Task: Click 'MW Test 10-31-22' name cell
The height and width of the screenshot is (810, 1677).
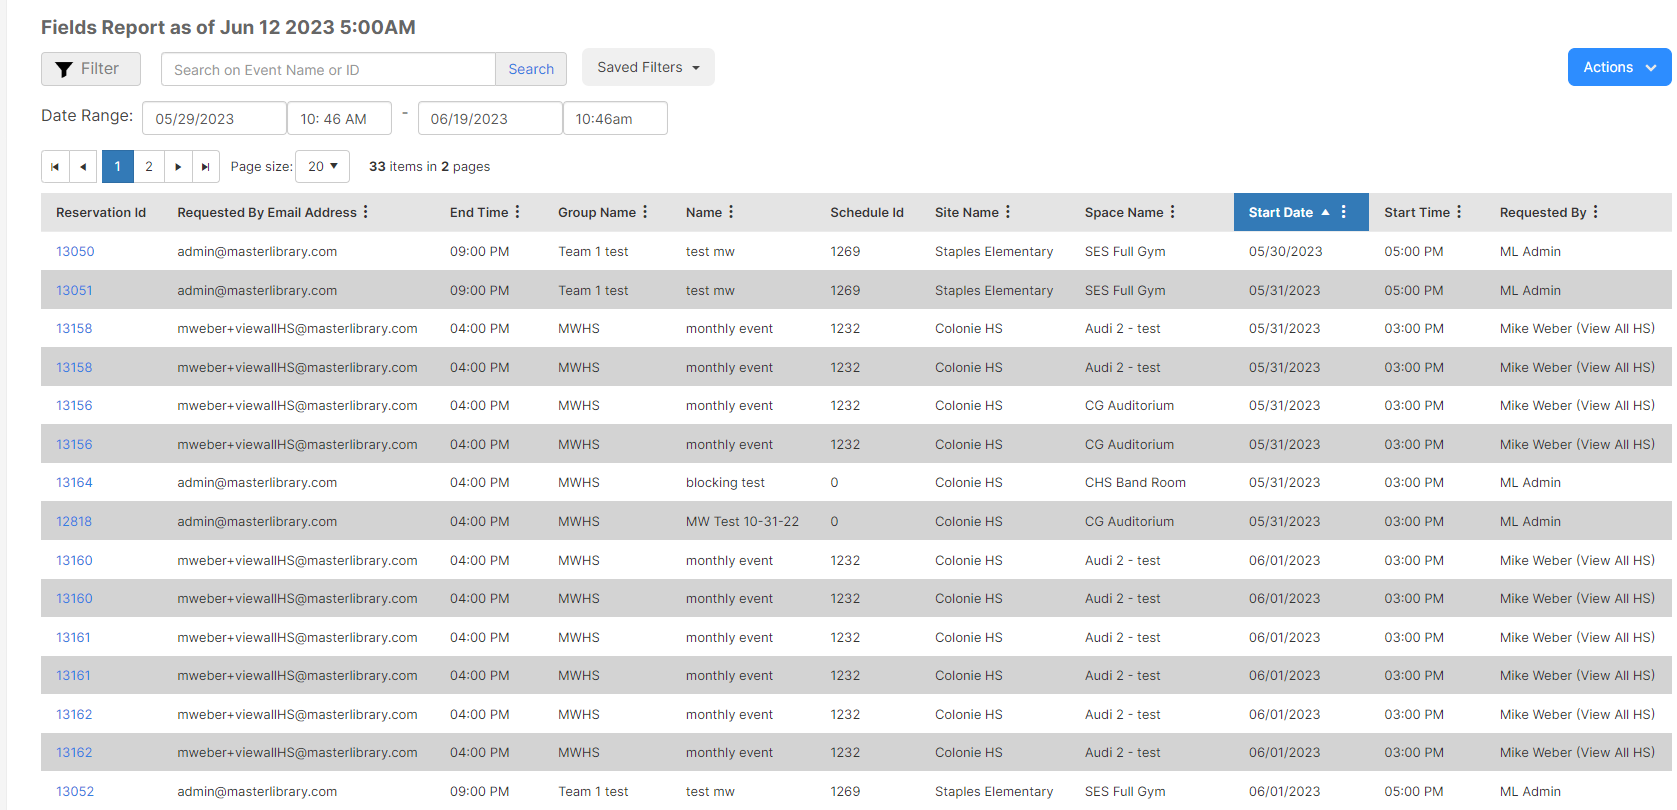Action: (742, 522)
